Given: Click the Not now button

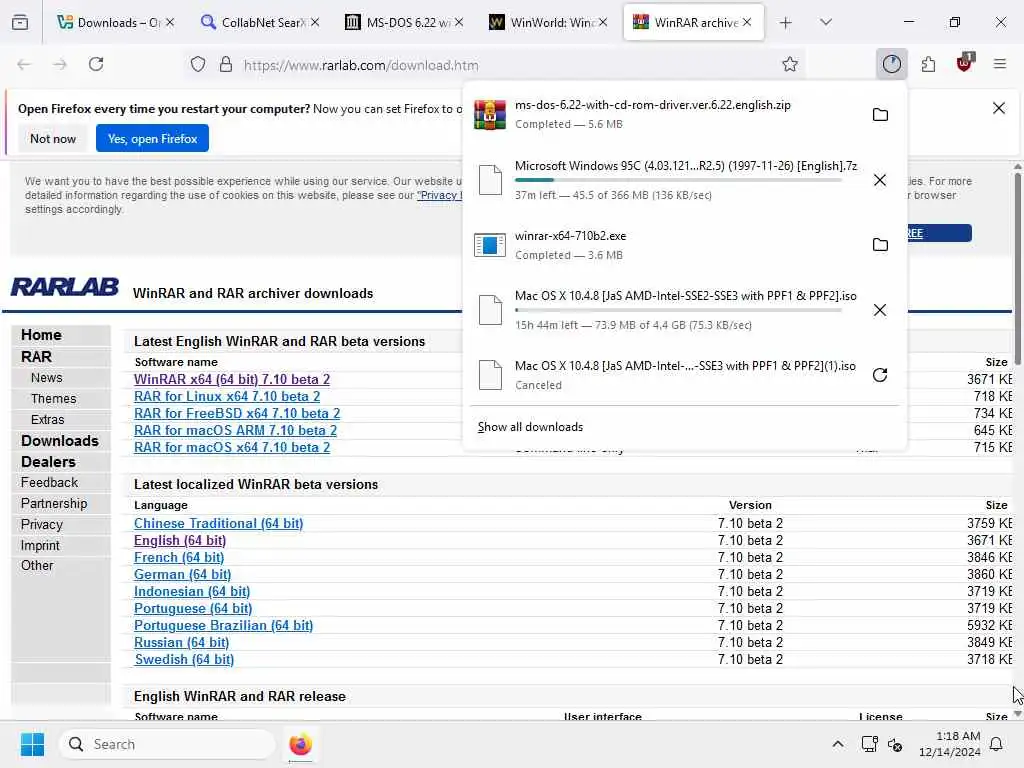Looking at the screenshot, I should (x=53, y=138).
